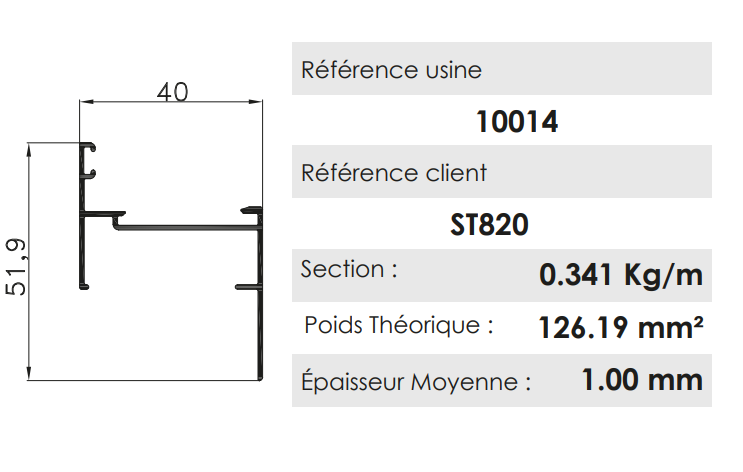Select the client reference ST820
This screenshot has height=472, width=743.
(489, 225)
